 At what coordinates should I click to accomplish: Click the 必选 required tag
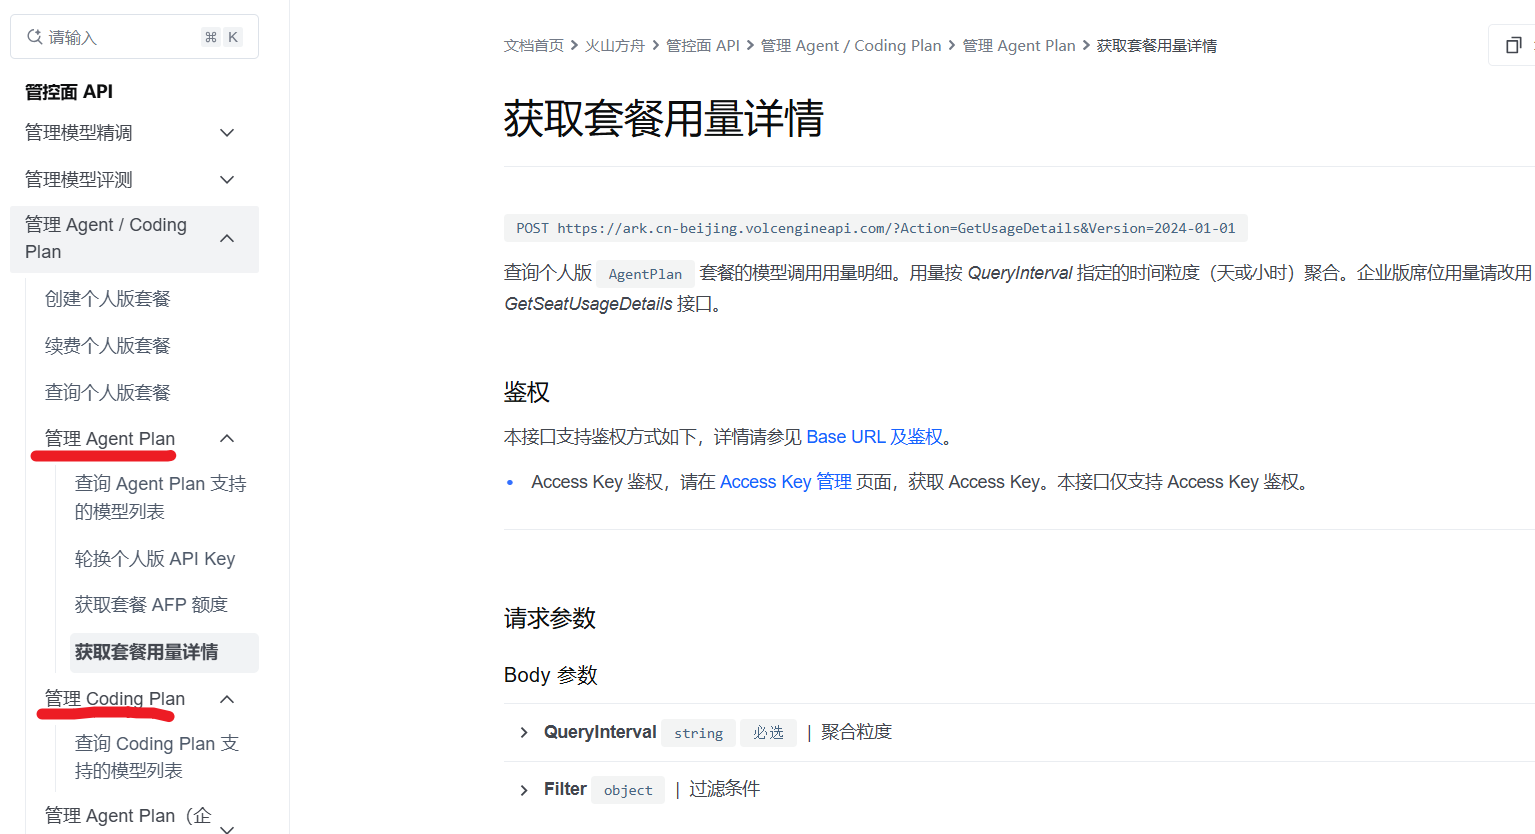point(768,733)
